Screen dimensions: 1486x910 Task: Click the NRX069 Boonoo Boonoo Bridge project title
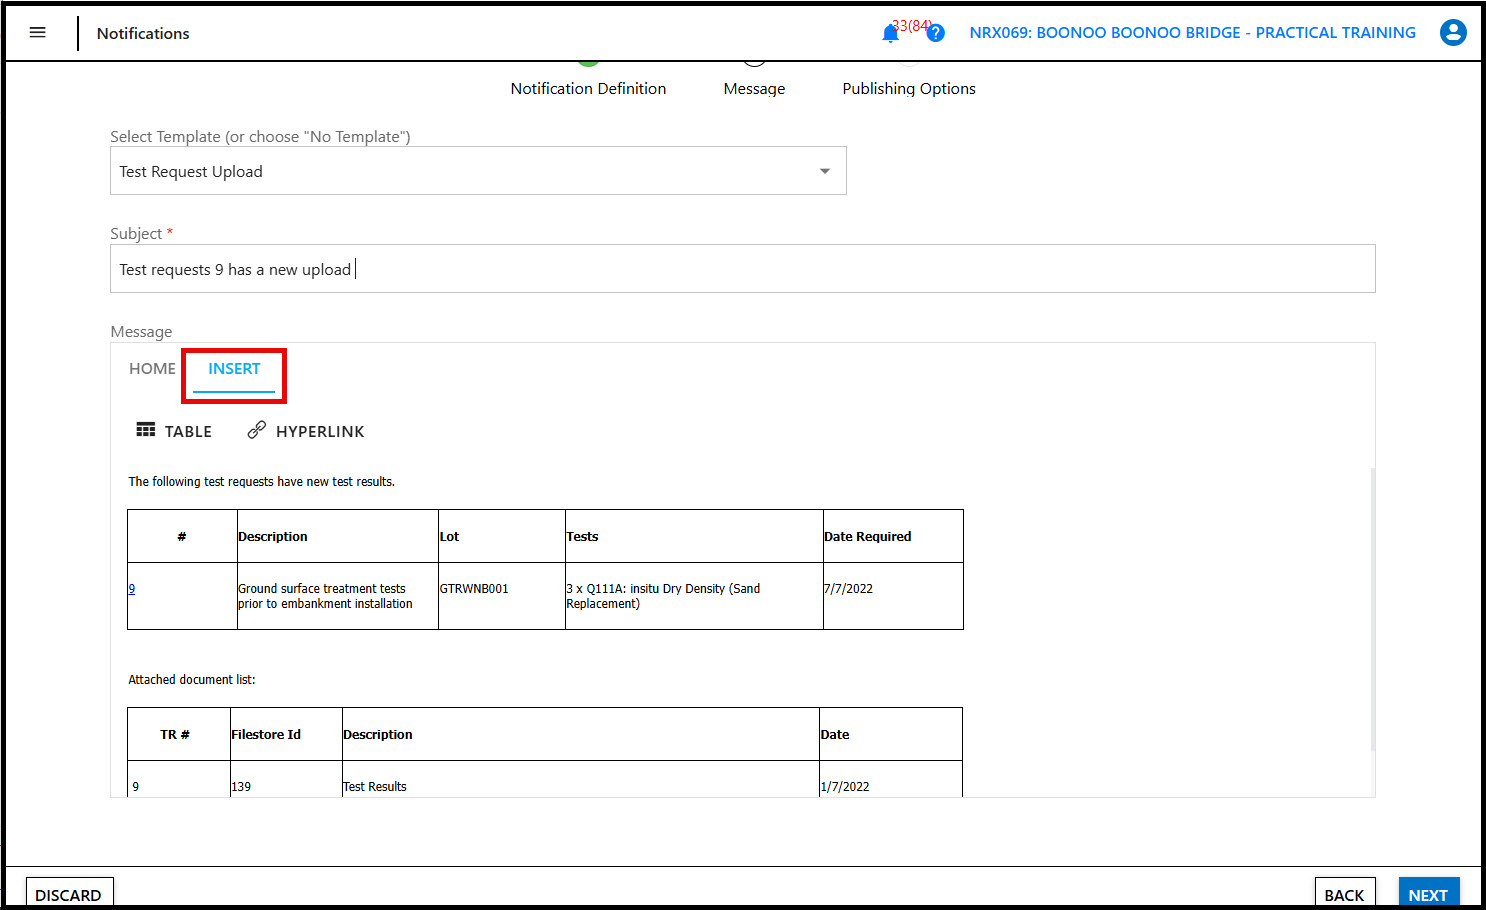tap(1192, 33)
